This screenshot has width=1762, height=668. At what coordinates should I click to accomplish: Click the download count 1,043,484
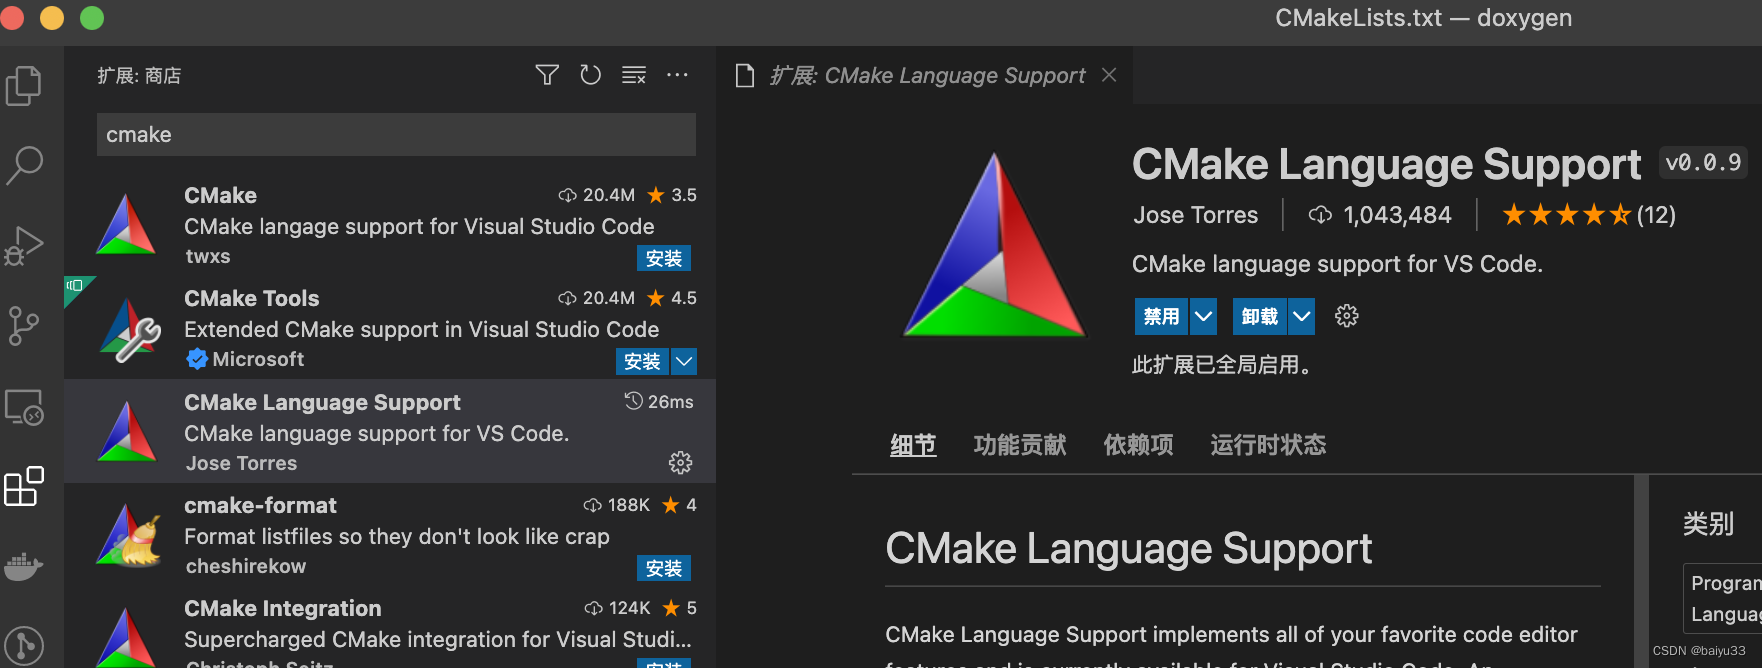tap(1396, 215)
